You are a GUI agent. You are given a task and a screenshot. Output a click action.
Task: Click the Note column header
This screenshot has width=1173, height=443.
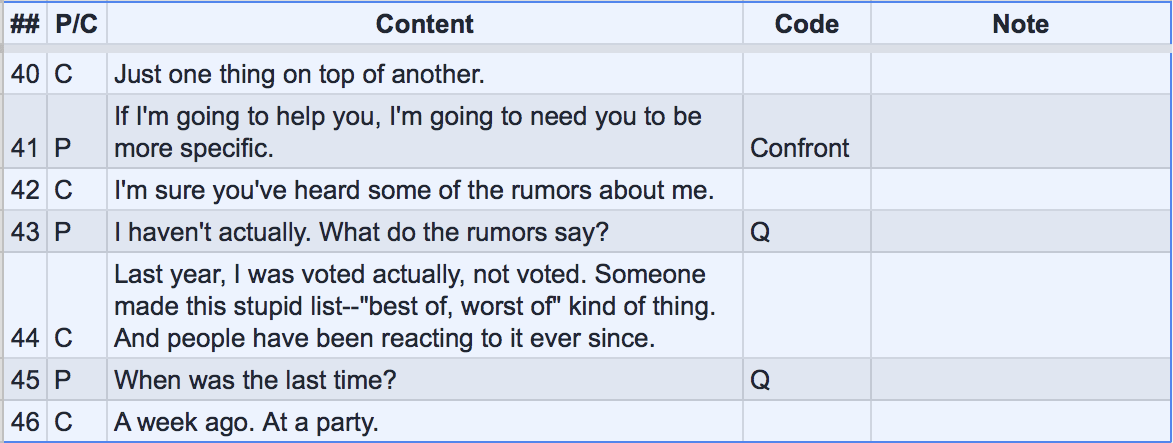(1020, 24)
